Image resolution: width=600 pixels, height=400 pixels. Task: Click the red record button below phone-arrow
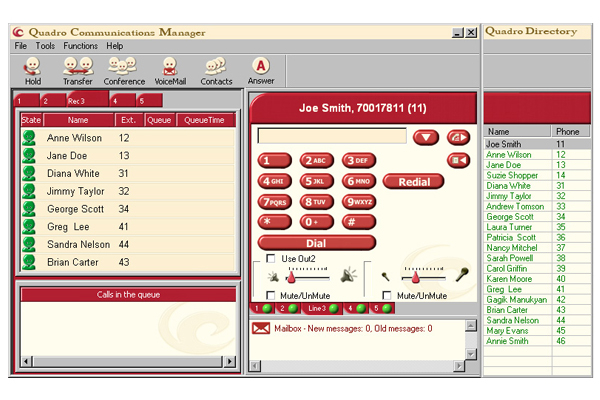click(x=458, y=160)
